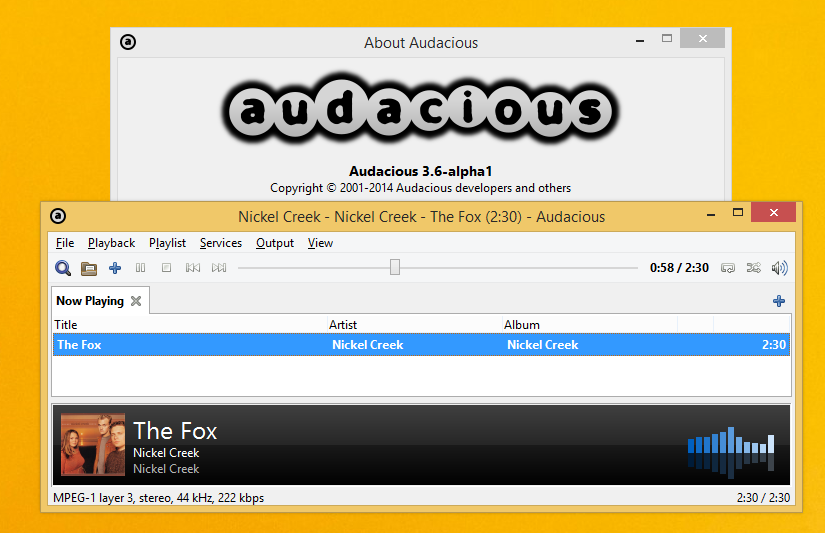This screenshot has height=533, width=825.
Task: Open the Playlist menu
Action: (x=167, y=243)
